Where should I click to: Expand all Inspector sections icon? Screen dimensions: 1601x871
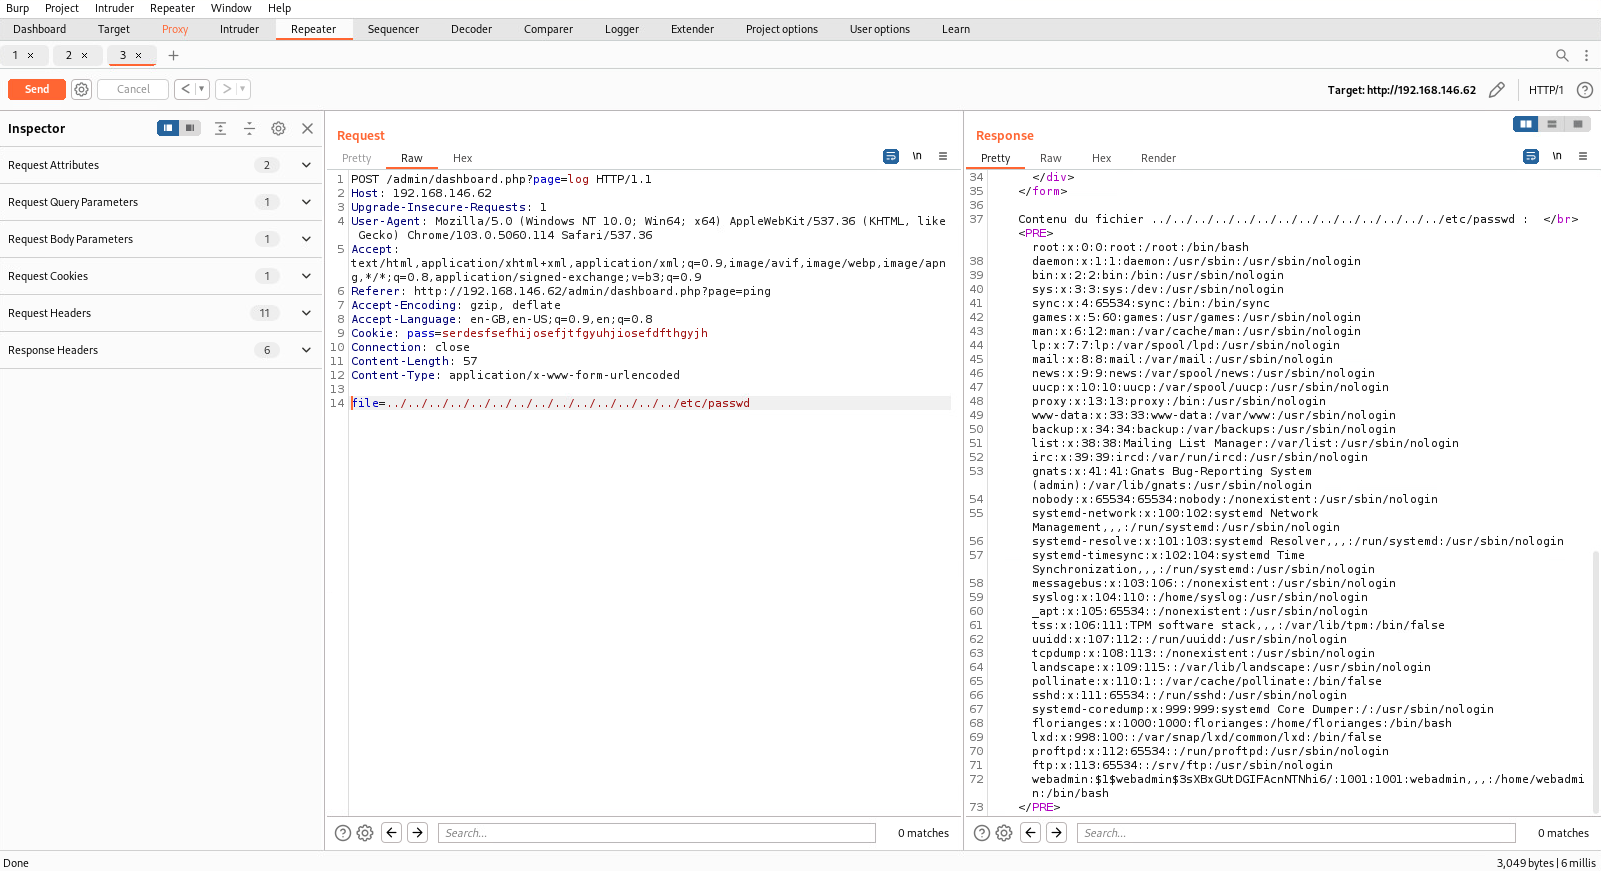coord(221,128)
